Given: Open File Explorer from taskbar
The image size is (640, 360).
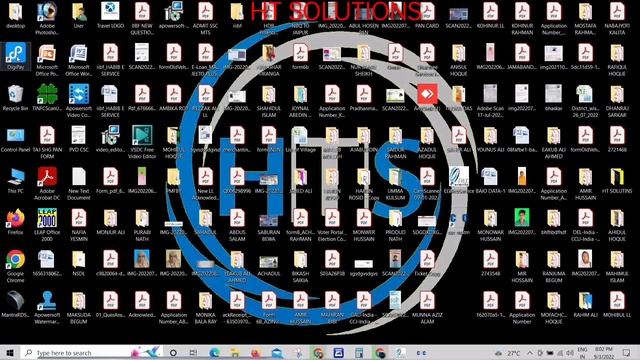Looking at the screenshot, I should 235,353.
